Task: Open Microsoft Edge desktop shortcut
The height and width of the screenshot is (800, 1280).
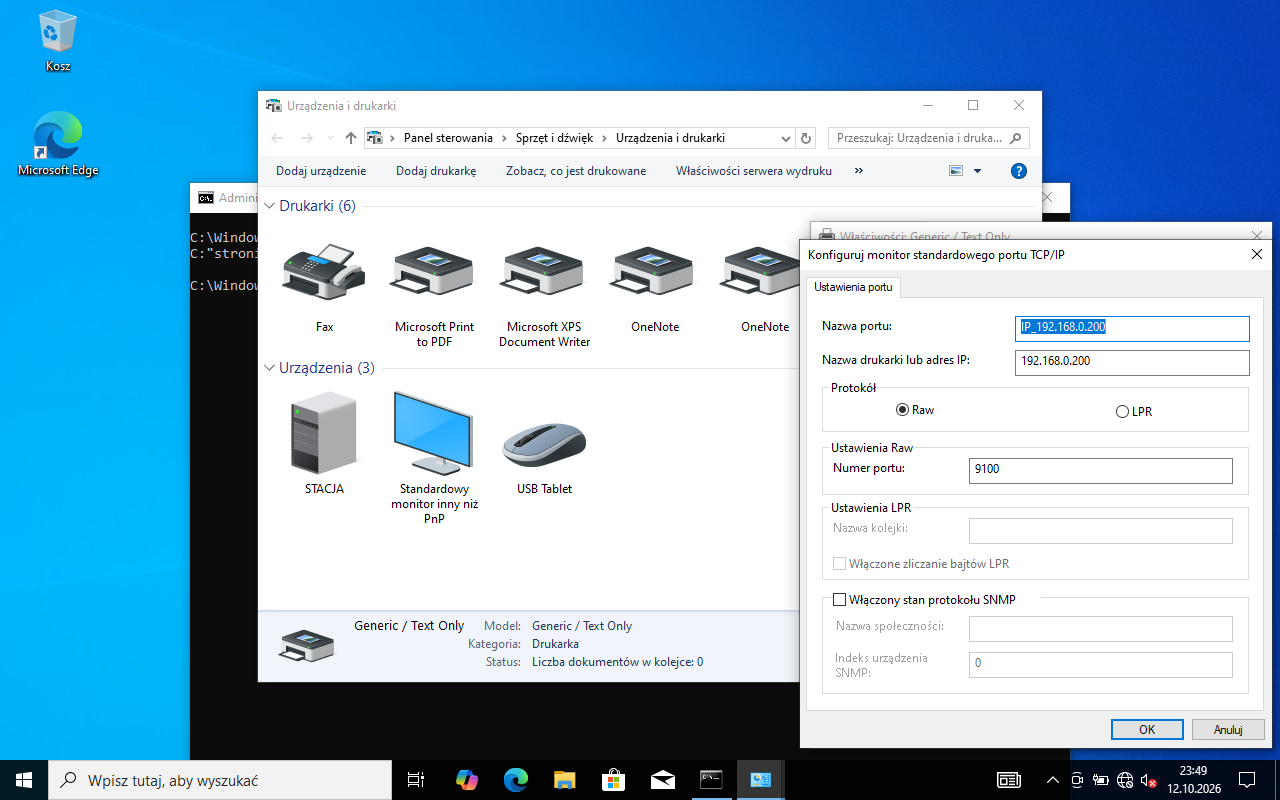Action: 58,145
